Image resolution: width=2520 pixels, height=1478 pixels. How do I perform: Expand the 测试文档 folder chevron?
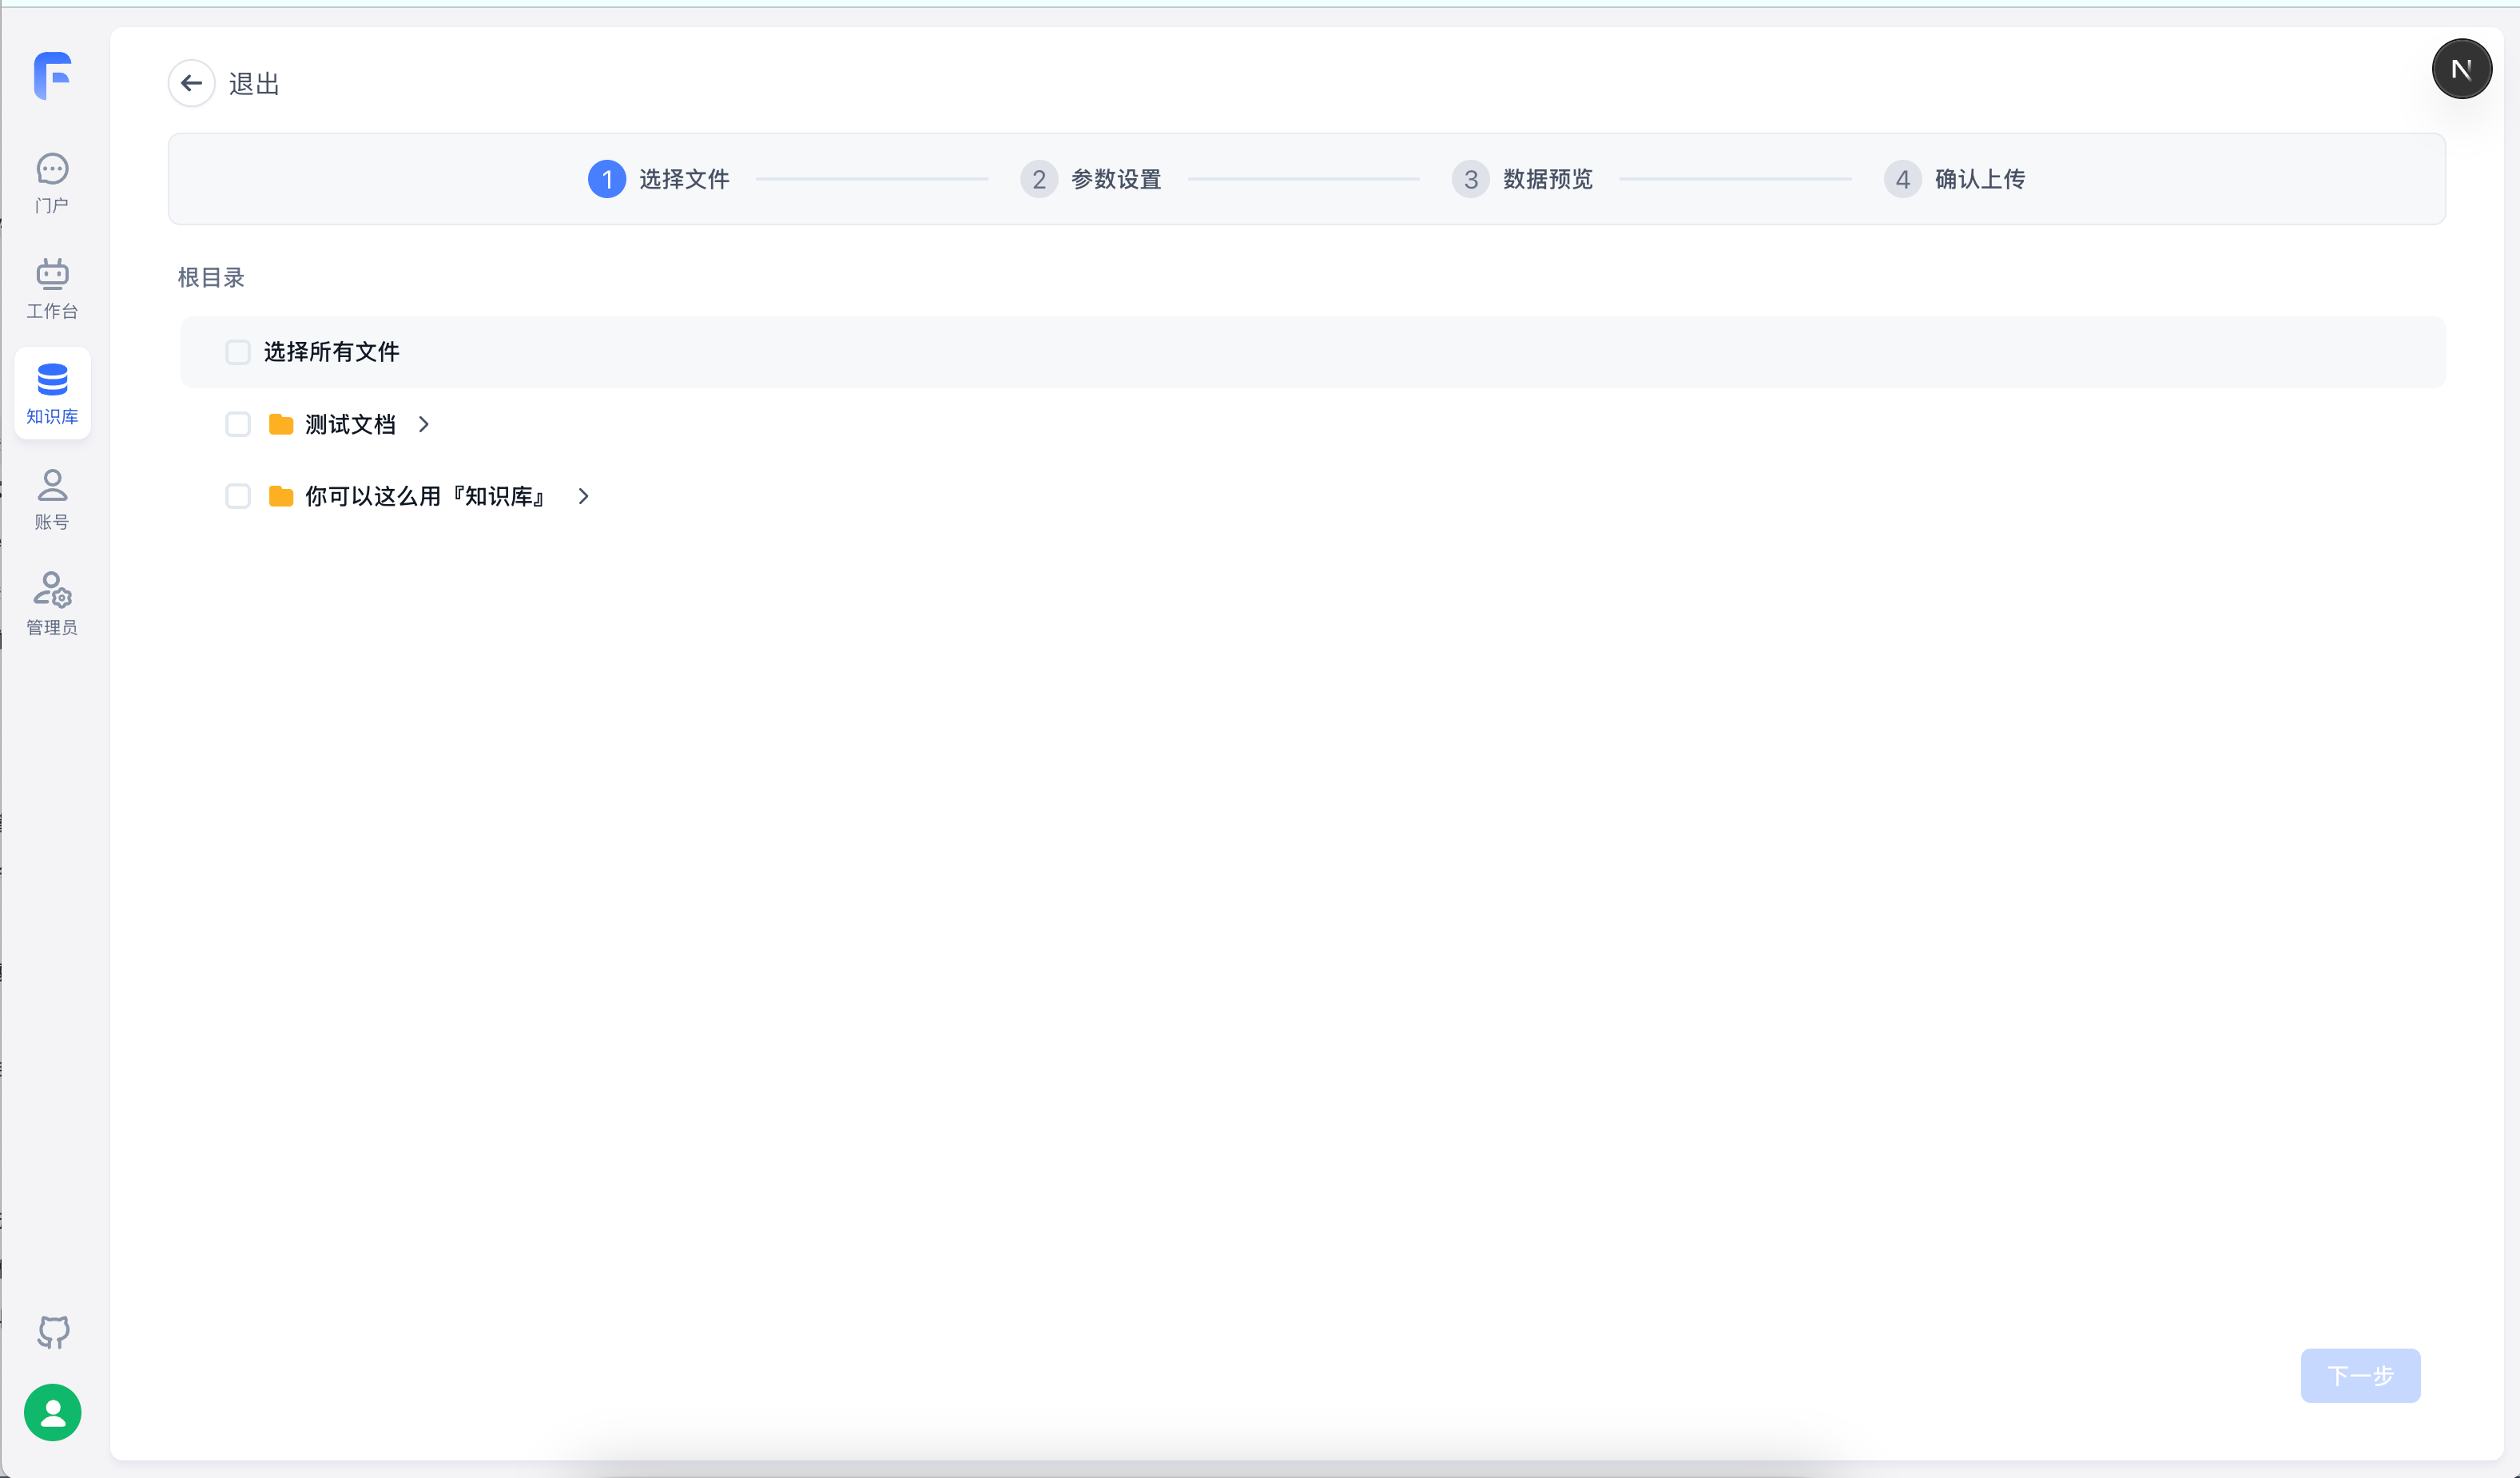pos(424,424)
